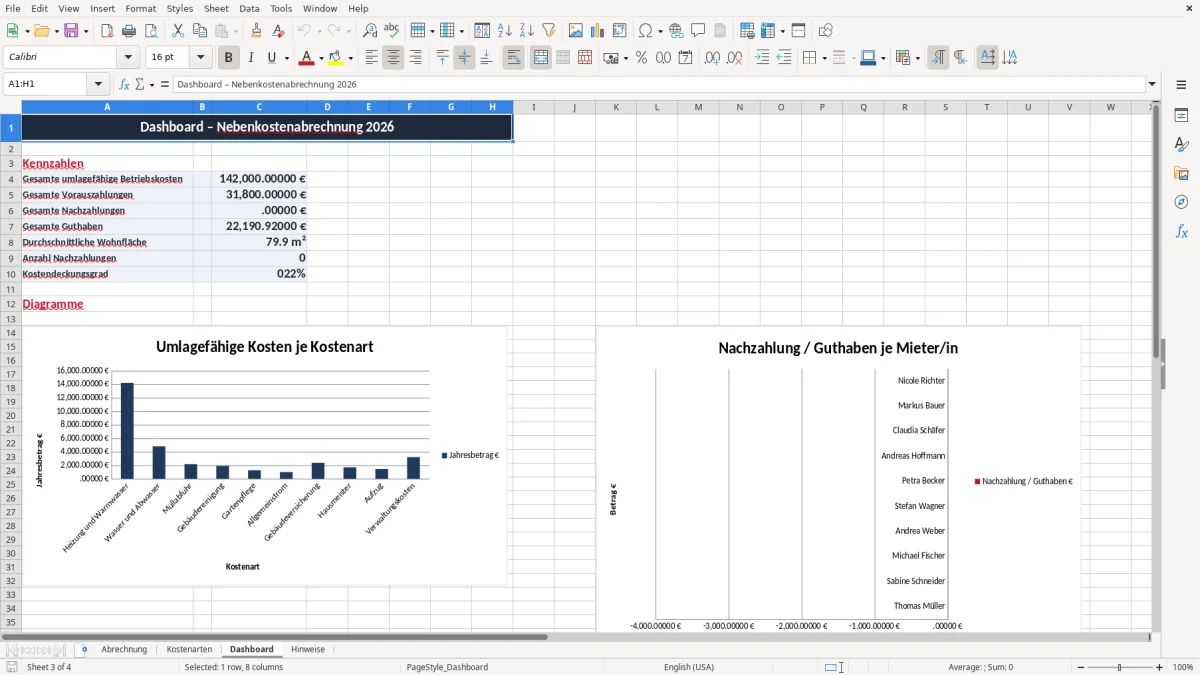Apply the AutoFilter funnel
This screenshot has height=675, width=1200.
tap(548, 31)
